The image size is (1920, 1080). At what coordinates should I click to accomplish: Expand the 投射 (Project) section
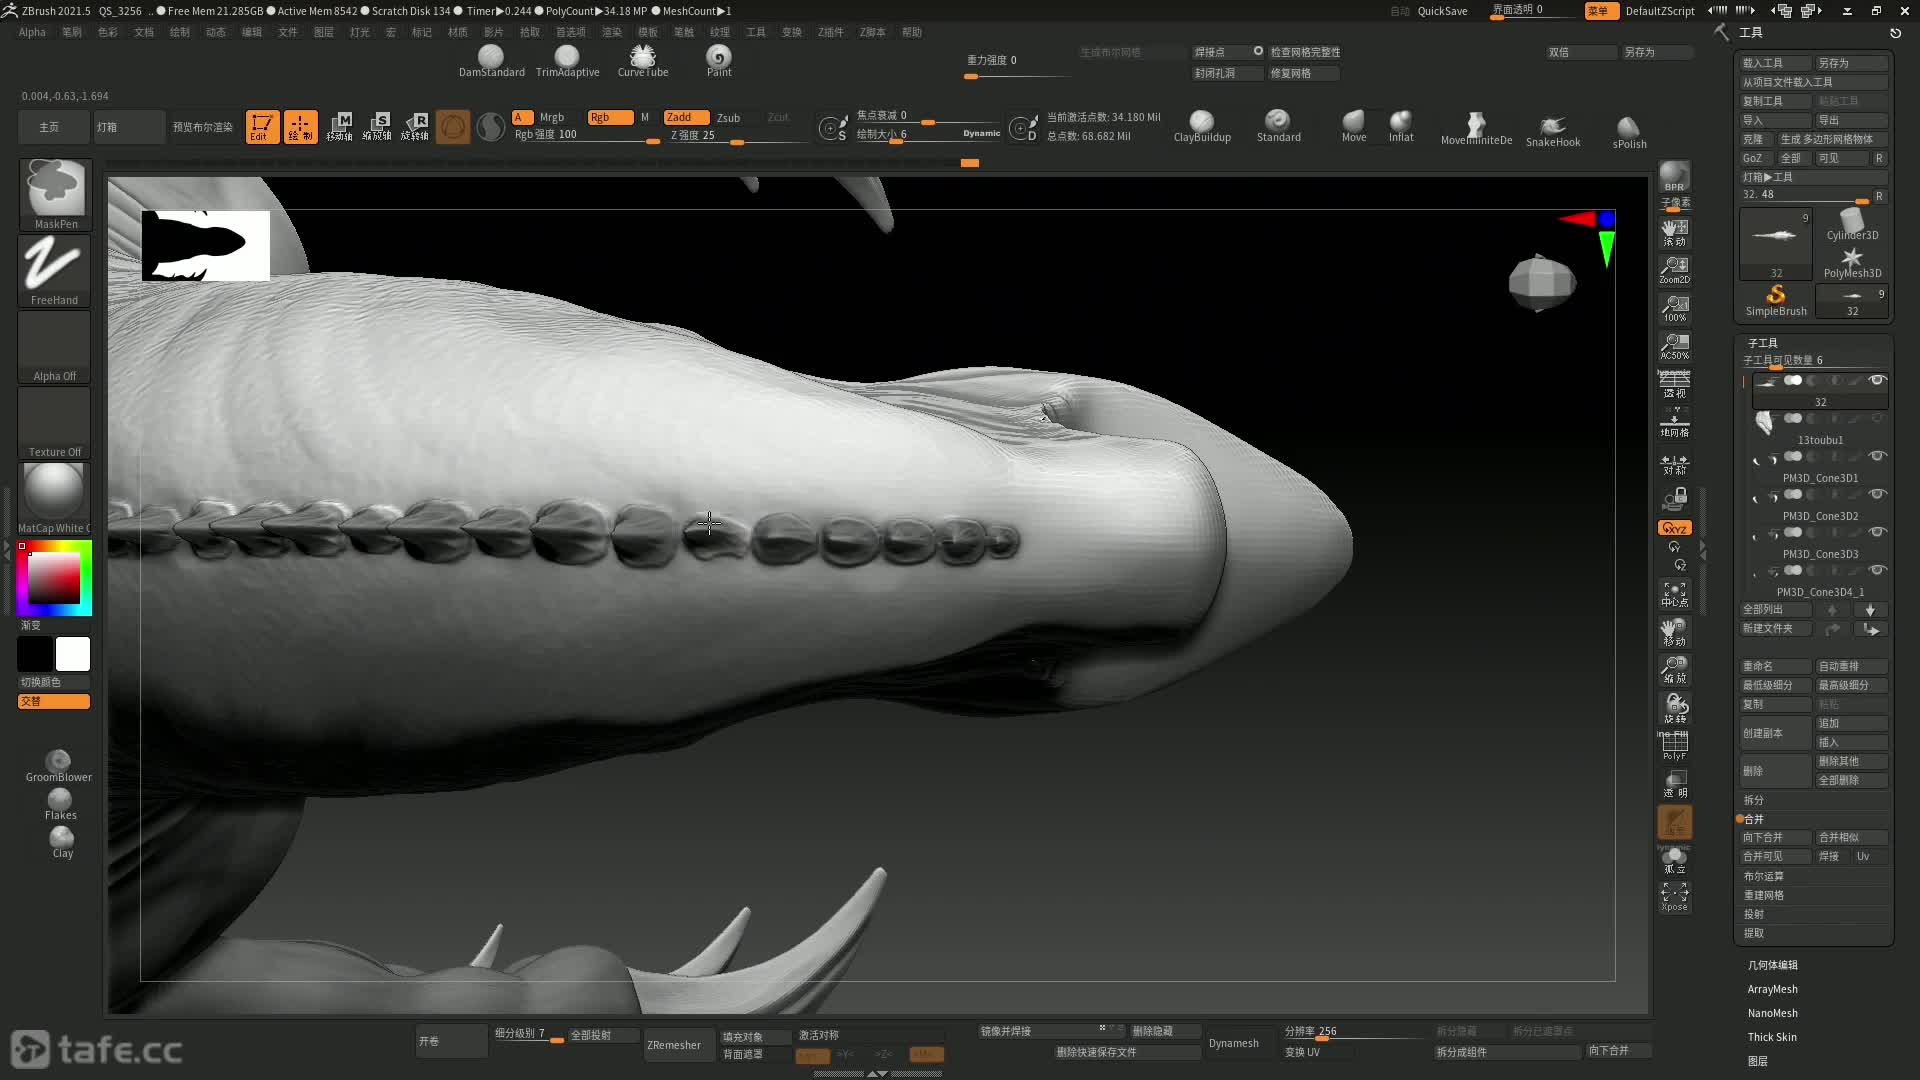pyautogui.click(x=1753, y=914)
